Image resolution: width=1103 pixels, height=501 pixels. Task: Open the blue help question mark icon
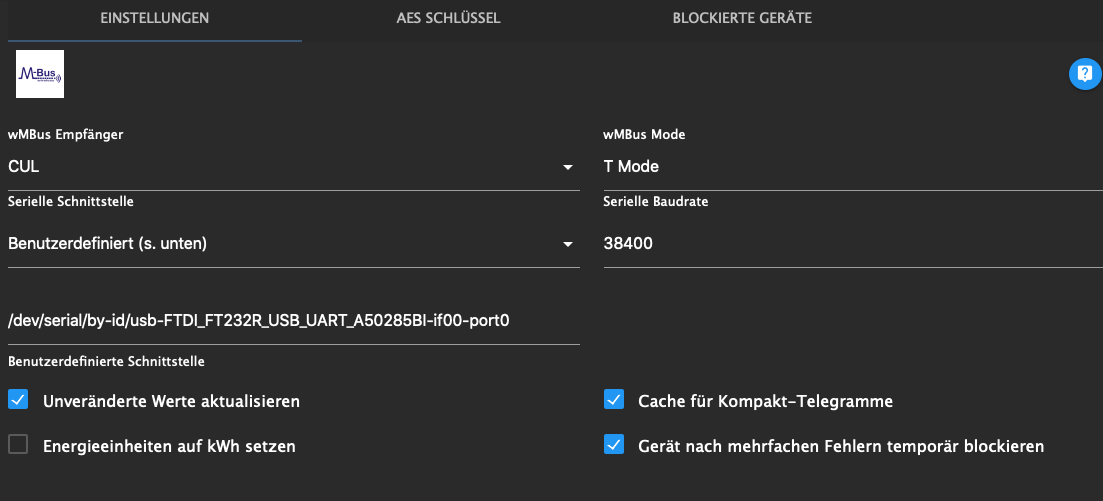click(1084, 74)
